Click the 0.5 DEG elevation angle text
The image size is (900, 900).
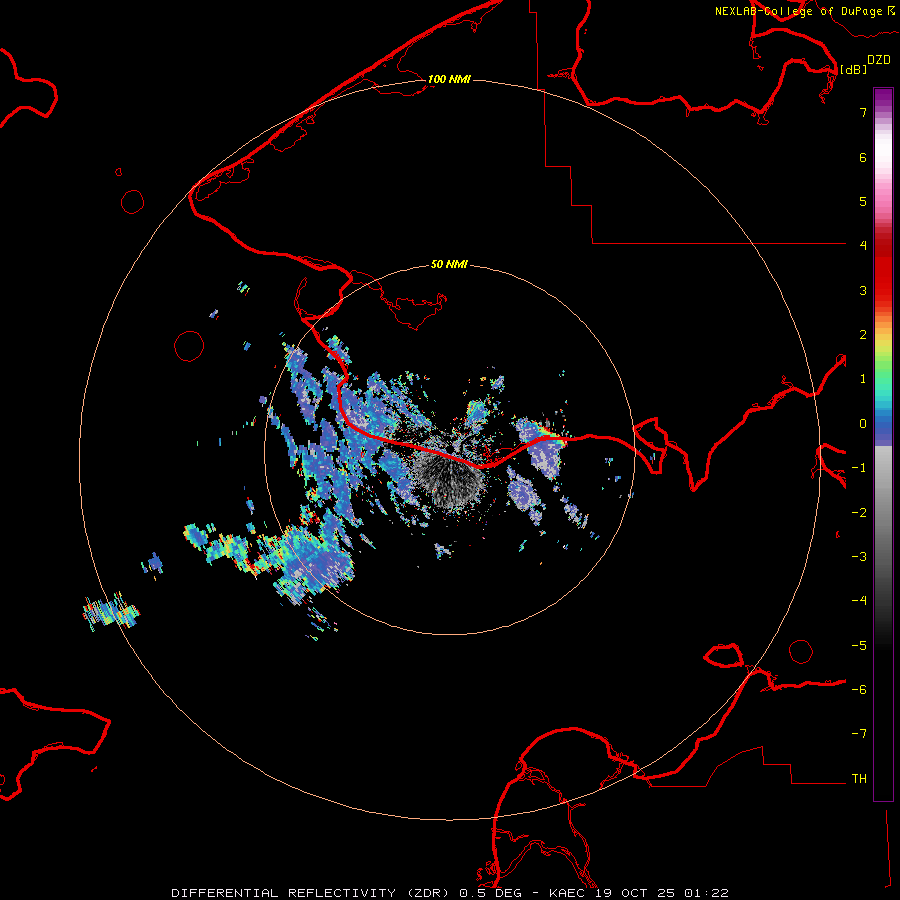pos(491,893)
